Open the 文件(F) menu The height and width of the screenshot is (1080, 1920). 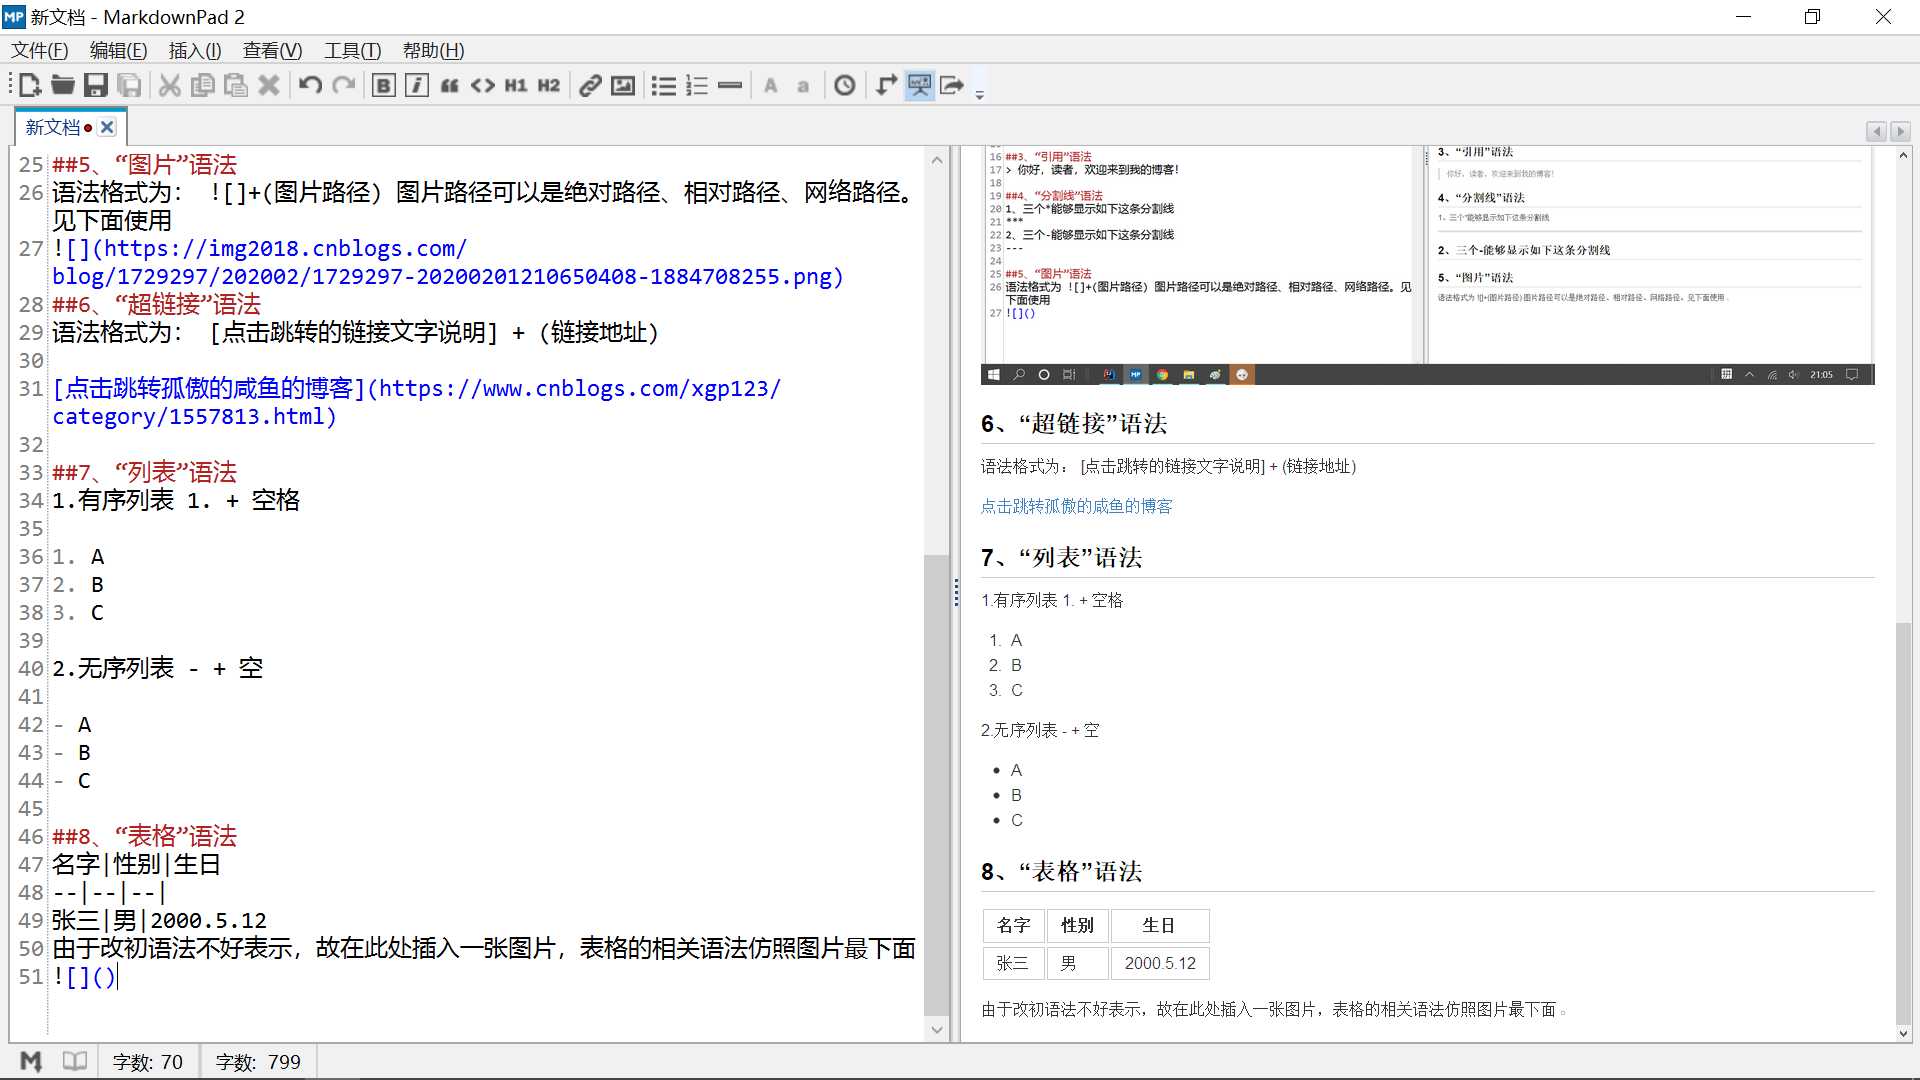tap(40, 50)
